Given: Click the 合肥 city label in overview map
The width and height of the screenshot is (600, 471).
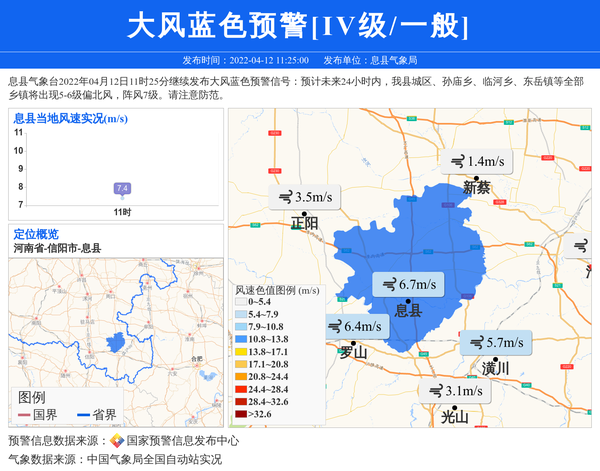Looking at the screenshot, I should (x=197, y=359).
